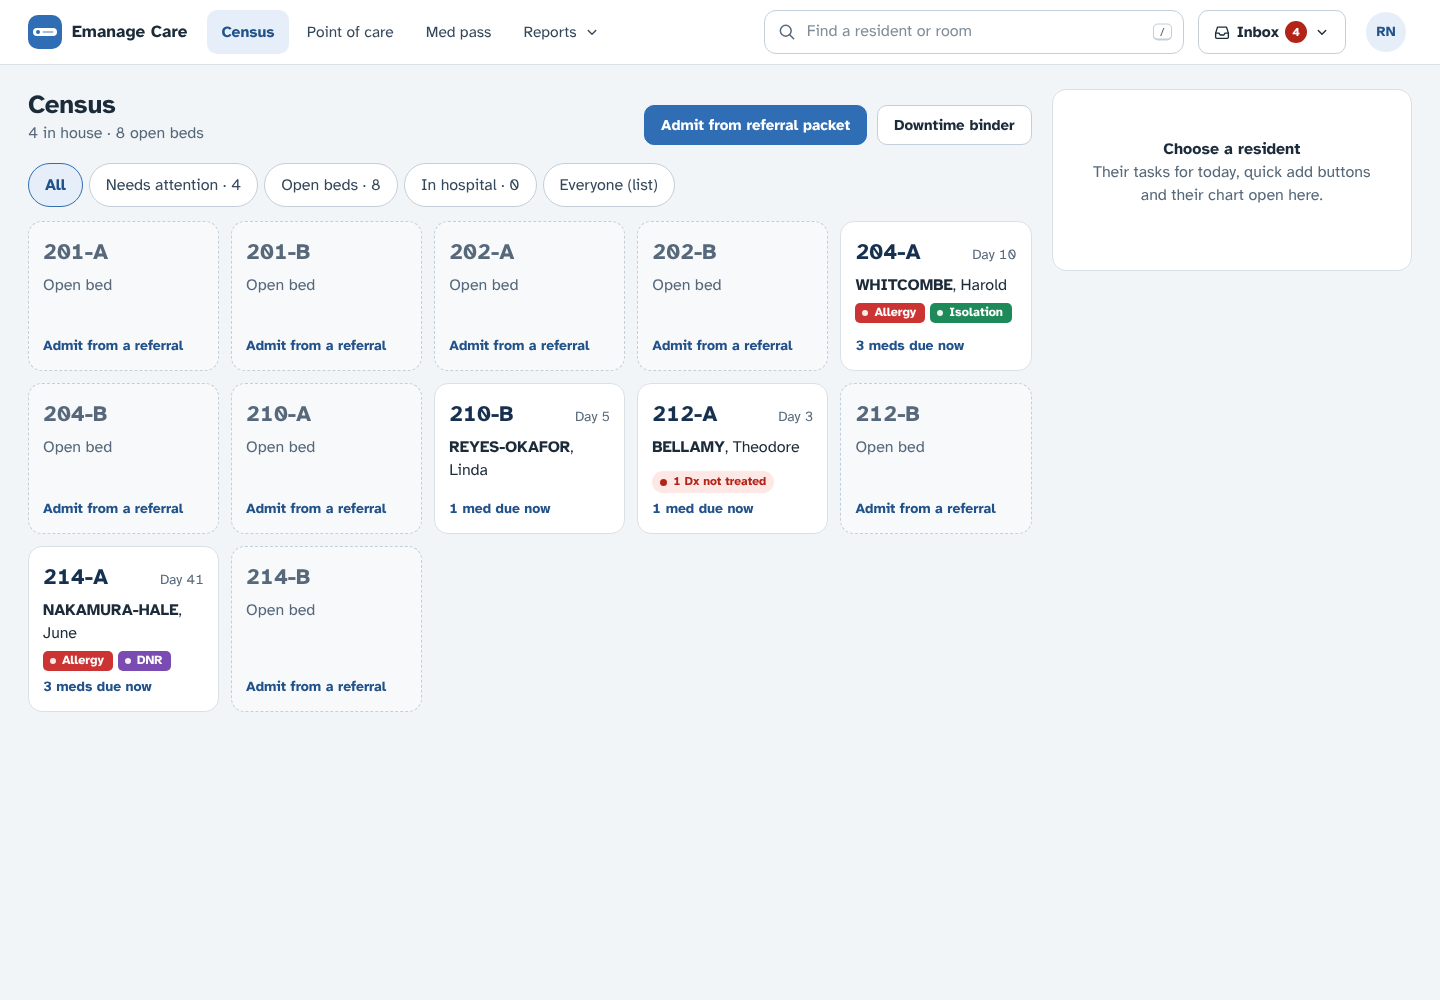The width and height of the screenshot is (1440, 1000).
Task: Open WHITCOMBE, Harold resident name
Action: pyautogui.click(x=931, y=285)
